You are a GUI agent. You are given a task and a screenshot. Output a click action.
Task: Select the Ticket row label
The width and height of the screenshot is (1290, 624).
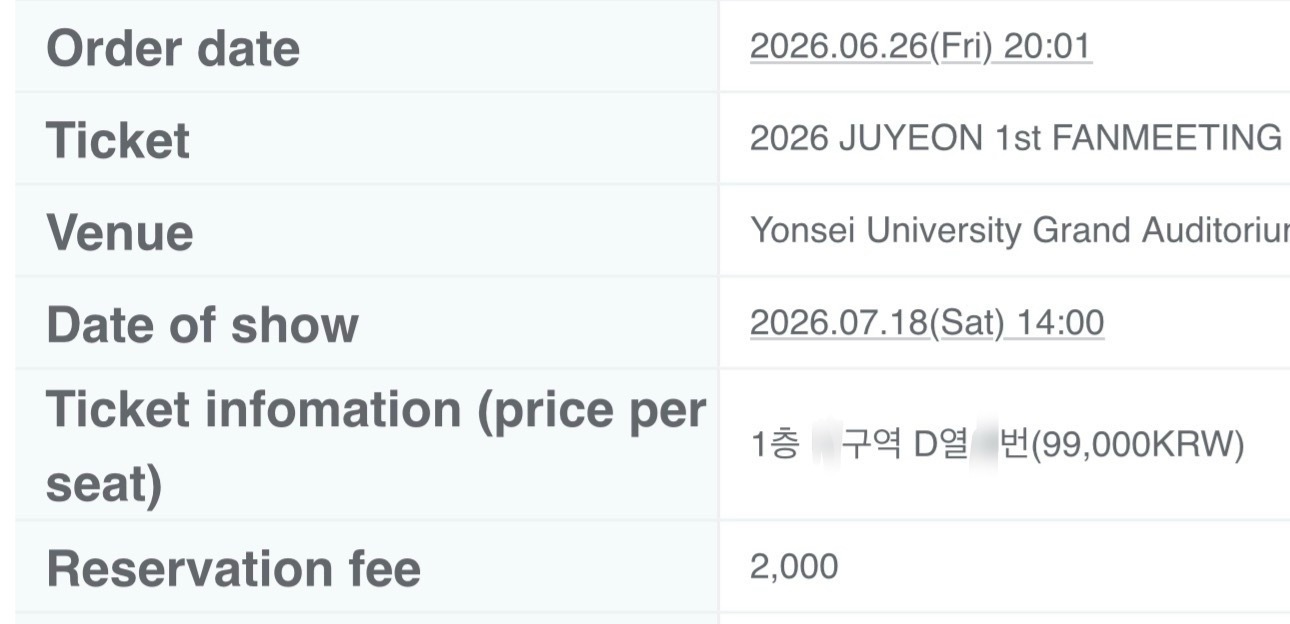(x=118, y=140)
